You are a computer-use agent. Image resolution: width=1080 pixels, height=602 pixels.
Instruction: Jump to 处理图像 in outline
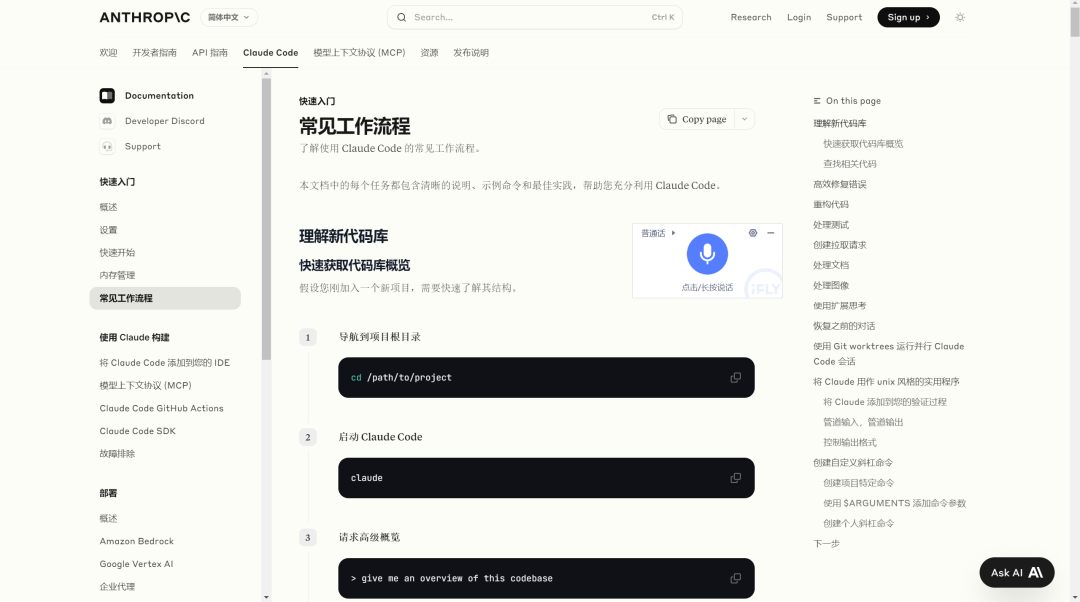pos(831,286)
